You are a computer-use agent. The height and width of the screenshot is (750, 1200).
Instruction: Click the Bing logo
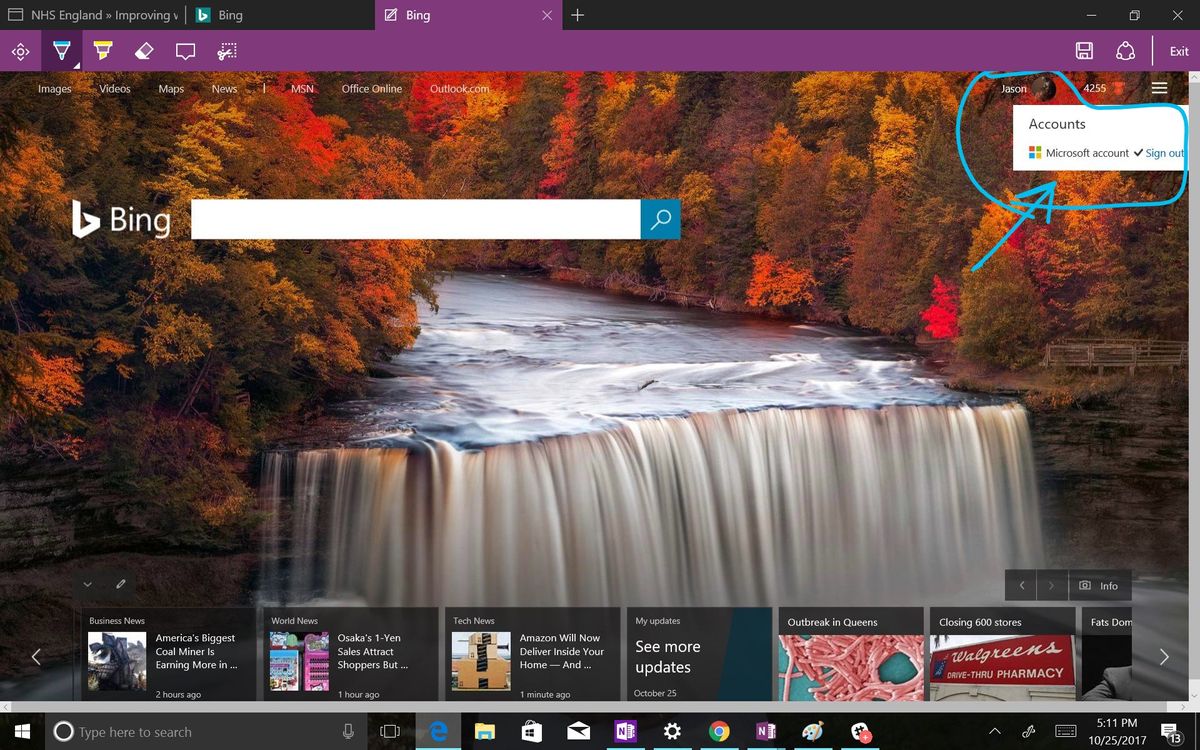pyautogui.click(x=121, y=219)
